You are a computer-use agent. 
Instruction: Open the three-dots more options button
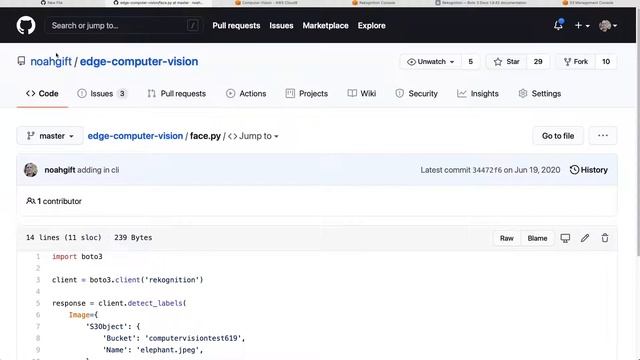click(602, 136)
